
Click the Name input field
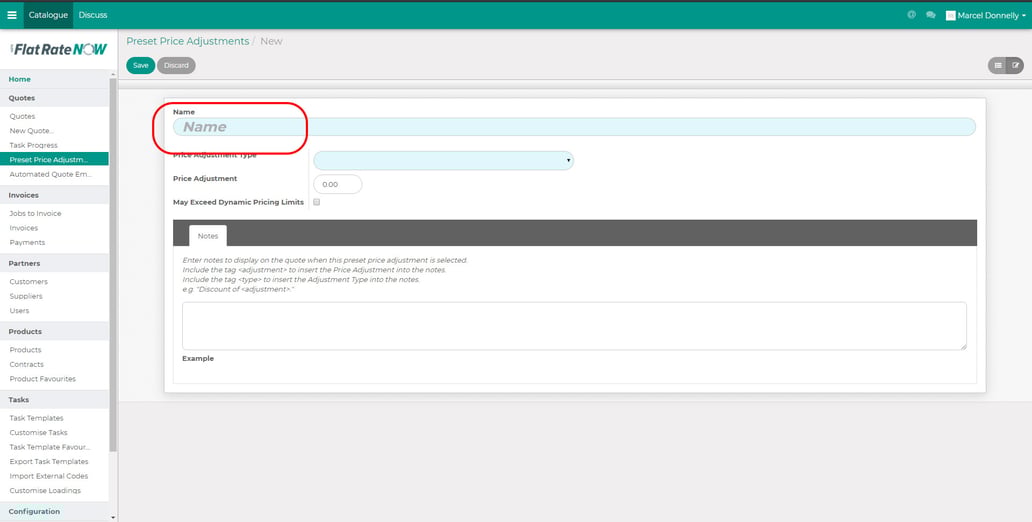(x=574, y=127)
